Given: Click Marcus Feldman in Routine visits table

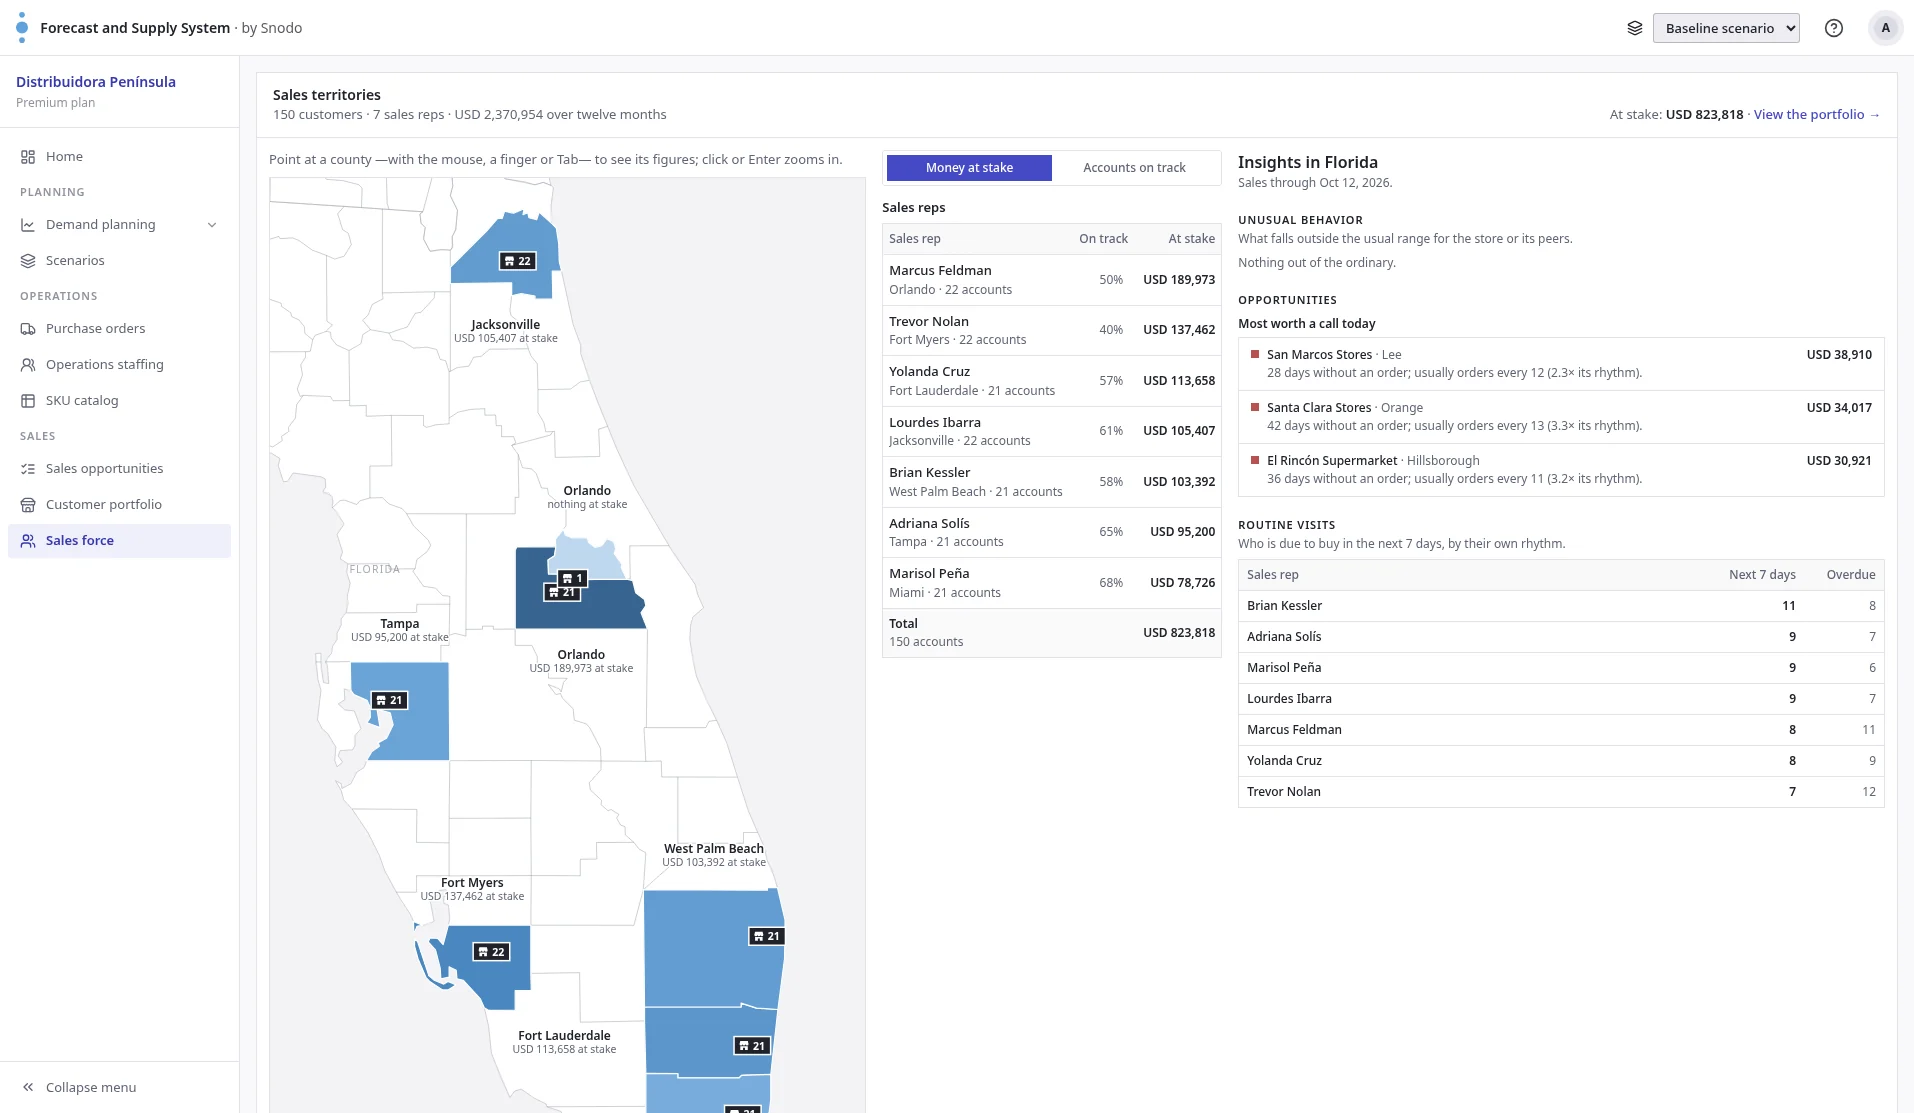Looking at the screenshot, I should click(1294, 730).
